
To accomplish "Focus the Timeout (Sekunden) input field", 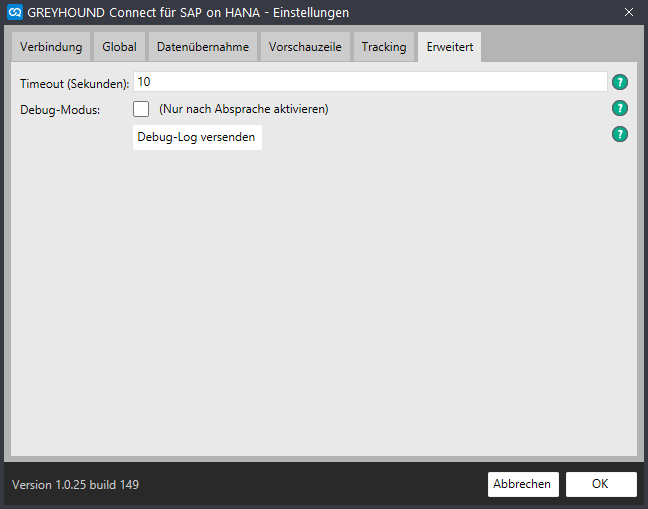I will point(370,82).
